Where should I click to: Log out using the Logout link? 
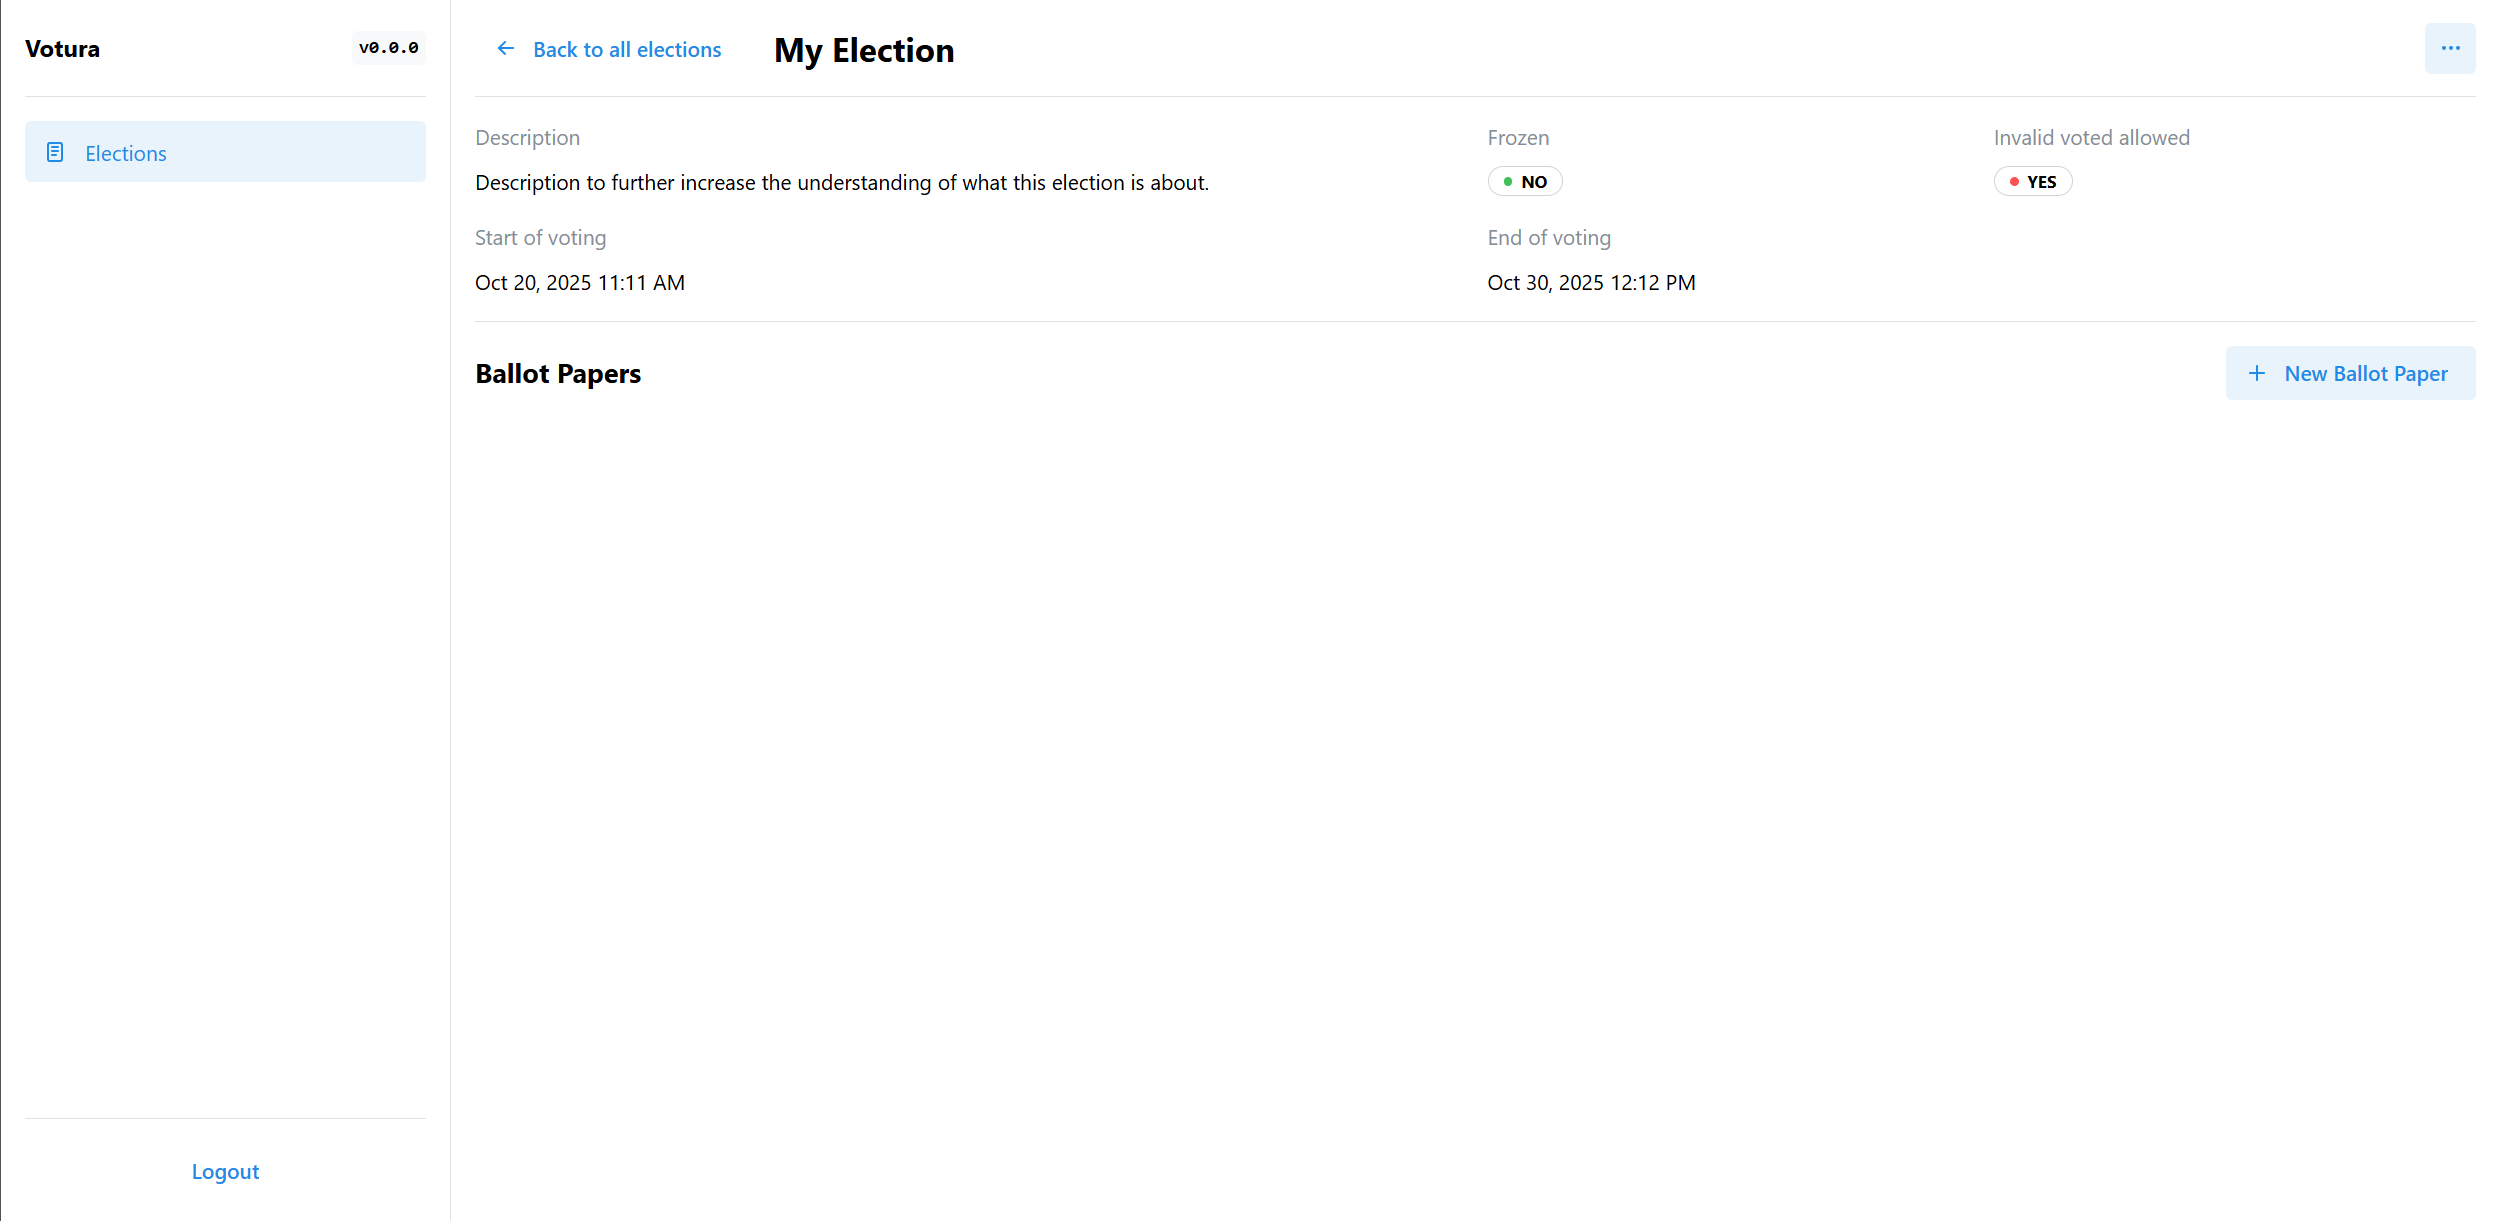225,1172
